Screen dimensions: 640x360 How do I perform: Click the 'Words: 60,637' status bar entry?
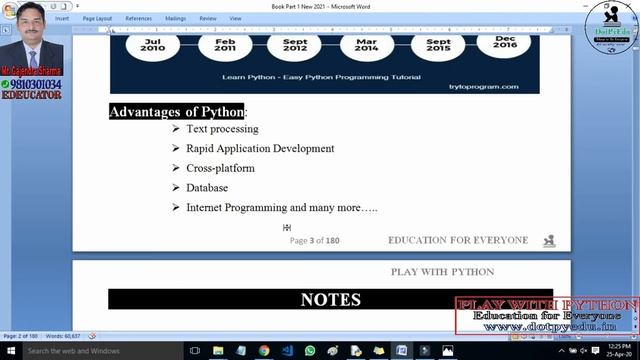coord(63,336)
